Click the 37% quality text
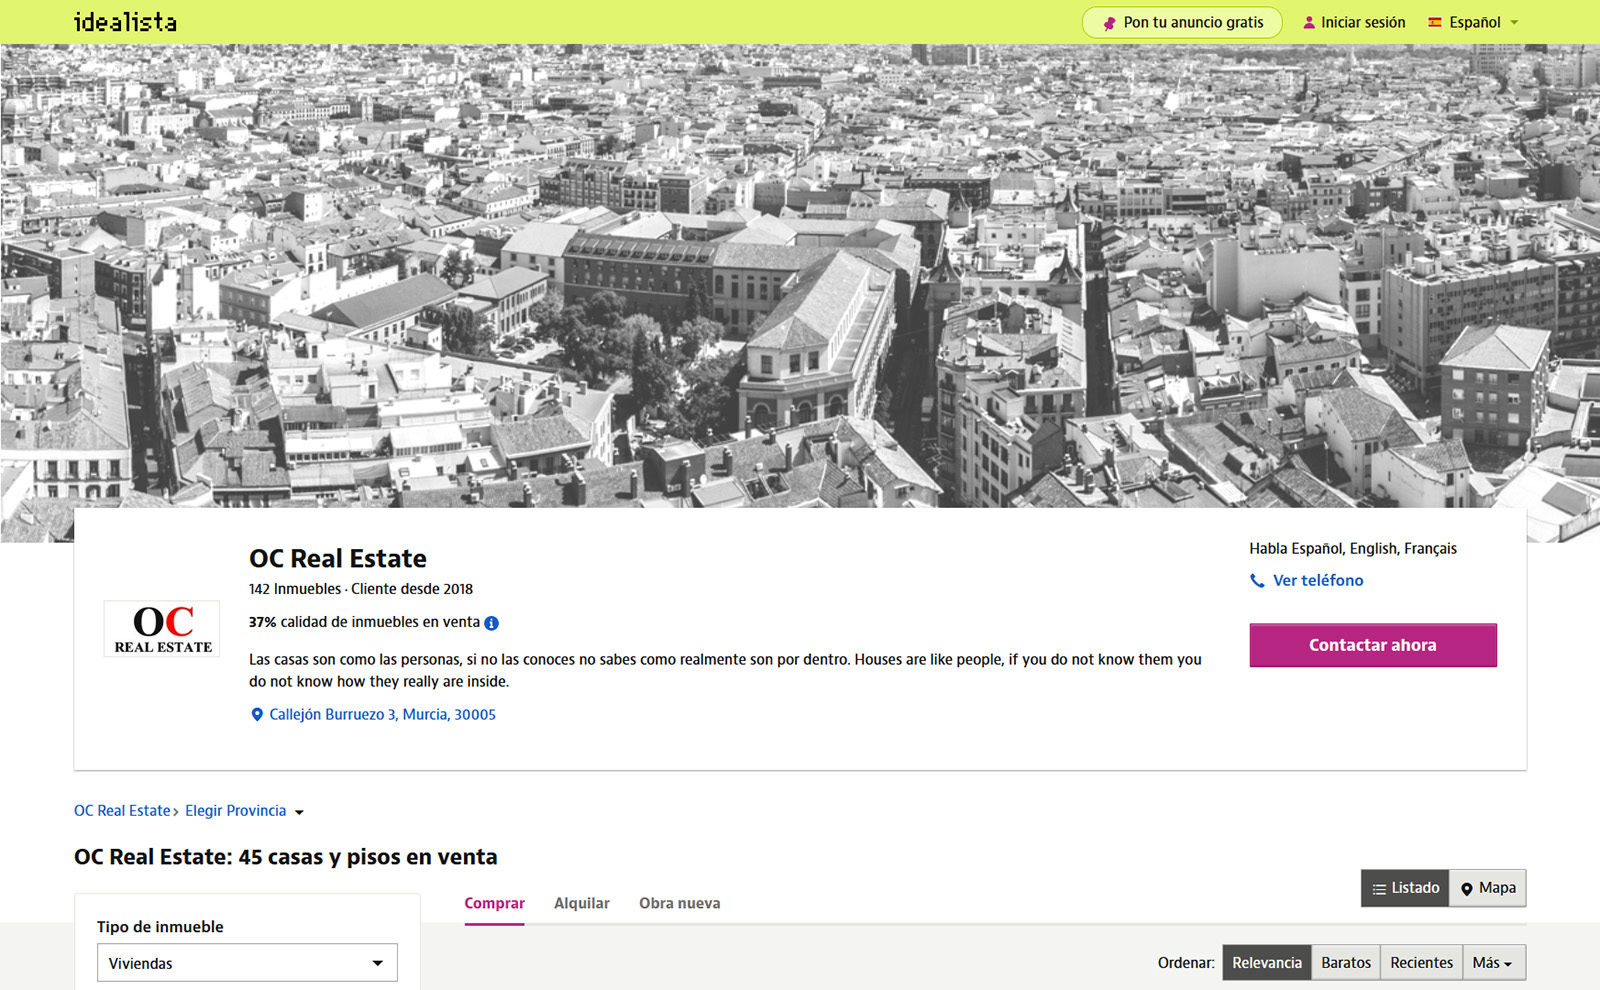The width and height of the screenshot is (1600, 990). [364, 622]
